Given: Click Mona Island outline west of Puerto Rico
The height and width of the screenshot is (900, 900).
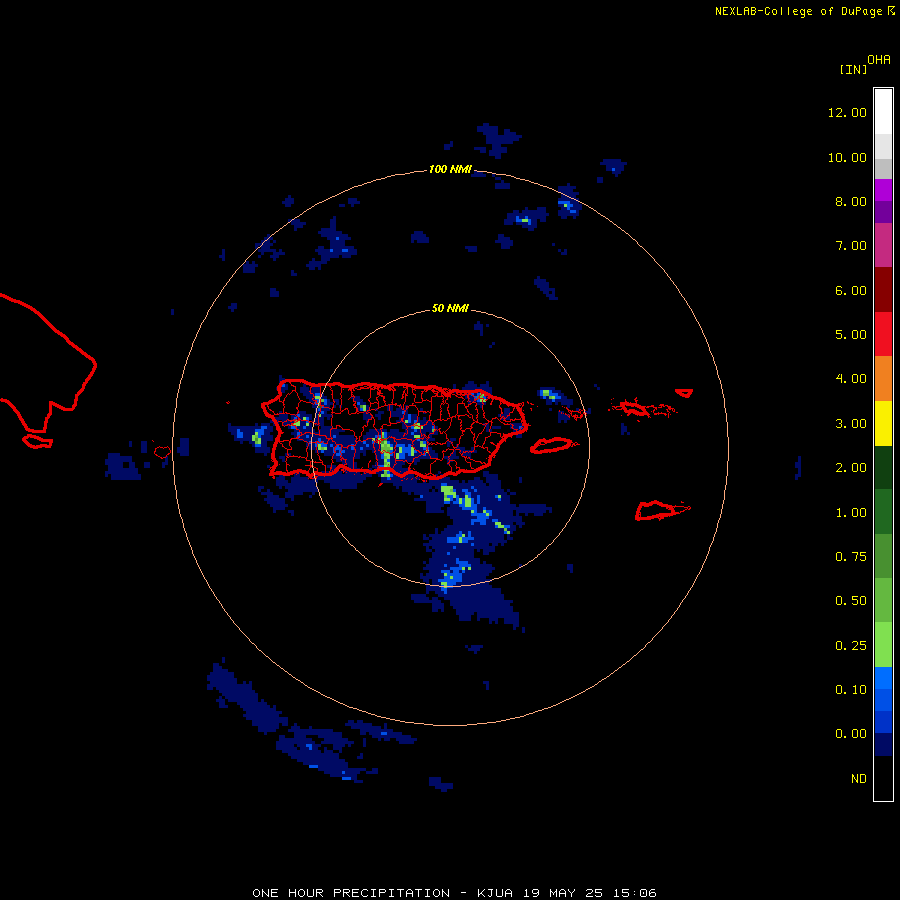Looking at the screenshot, I should pos(162,452).
